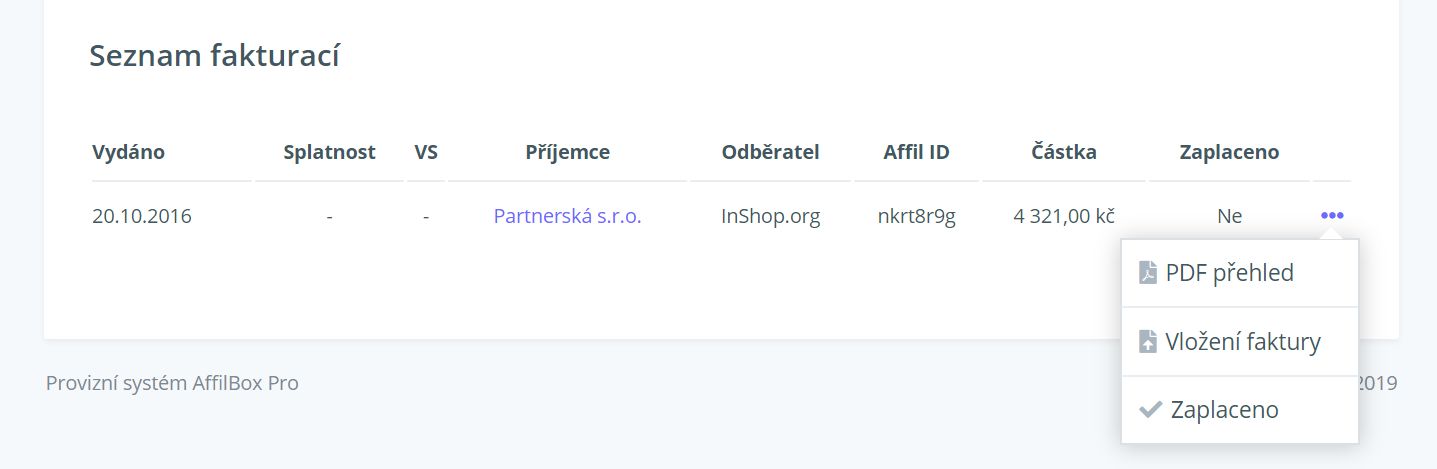Click the InShop.org cell
1437x469 pixels.
pos(770,215)
